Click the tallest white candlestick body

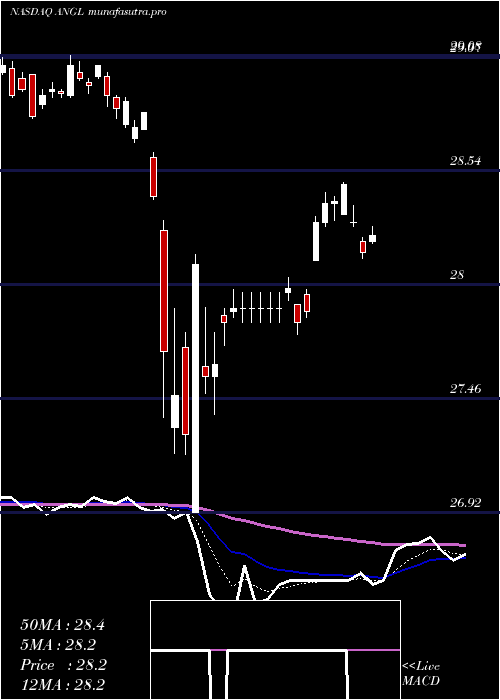(x=196, y=388)
